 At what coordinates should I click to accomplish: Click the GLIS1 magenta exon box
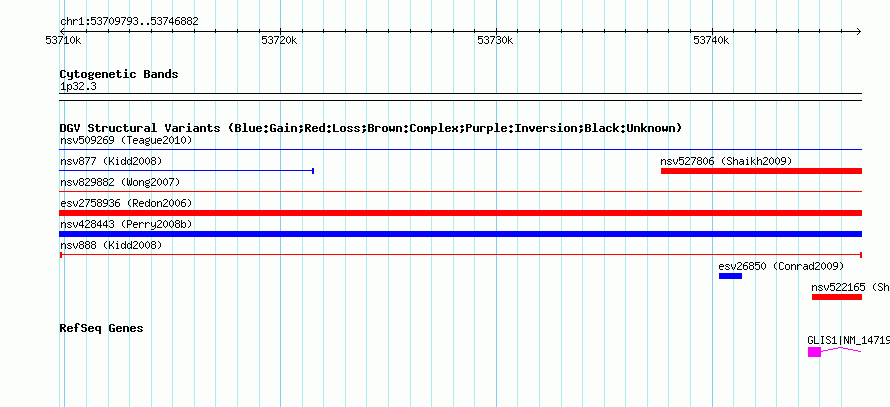pos(815,353)
